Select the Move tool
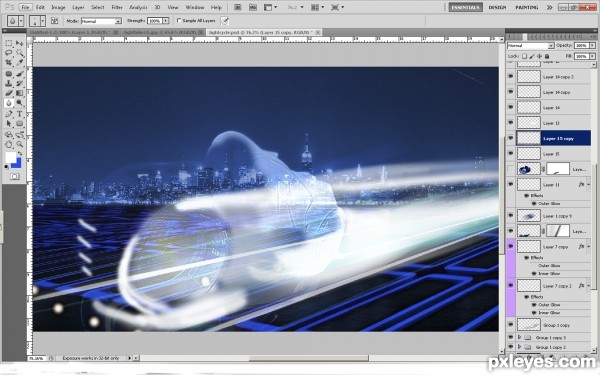Screen dimensions: 600x375 19,43
